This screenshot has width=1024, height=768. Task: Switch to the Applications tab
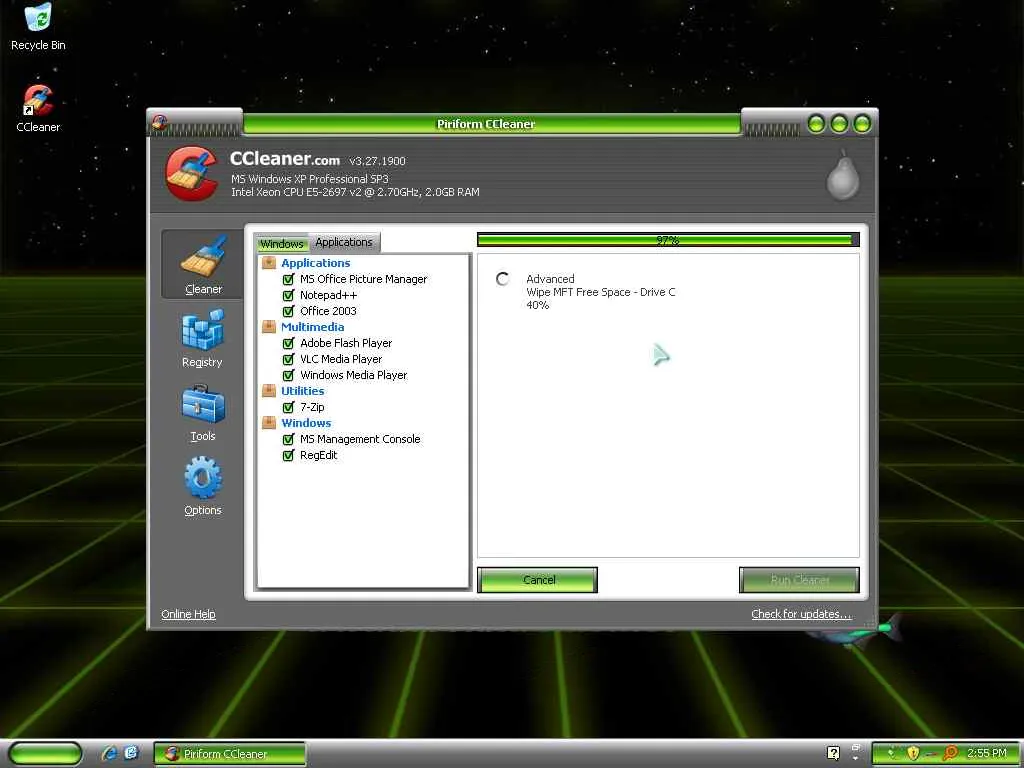tap(344, 242)
